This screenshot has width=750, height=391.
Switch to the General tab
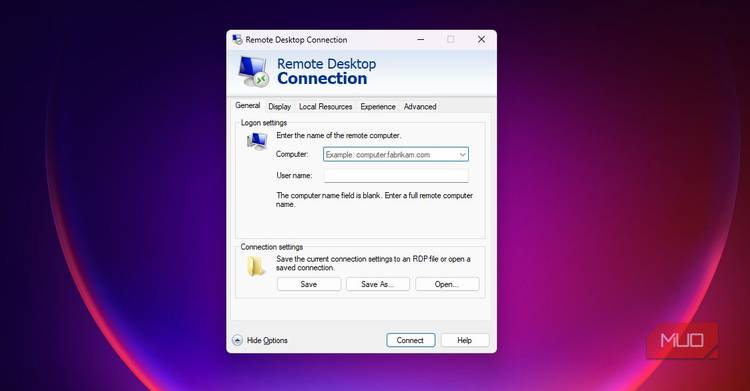pos(248,105)
